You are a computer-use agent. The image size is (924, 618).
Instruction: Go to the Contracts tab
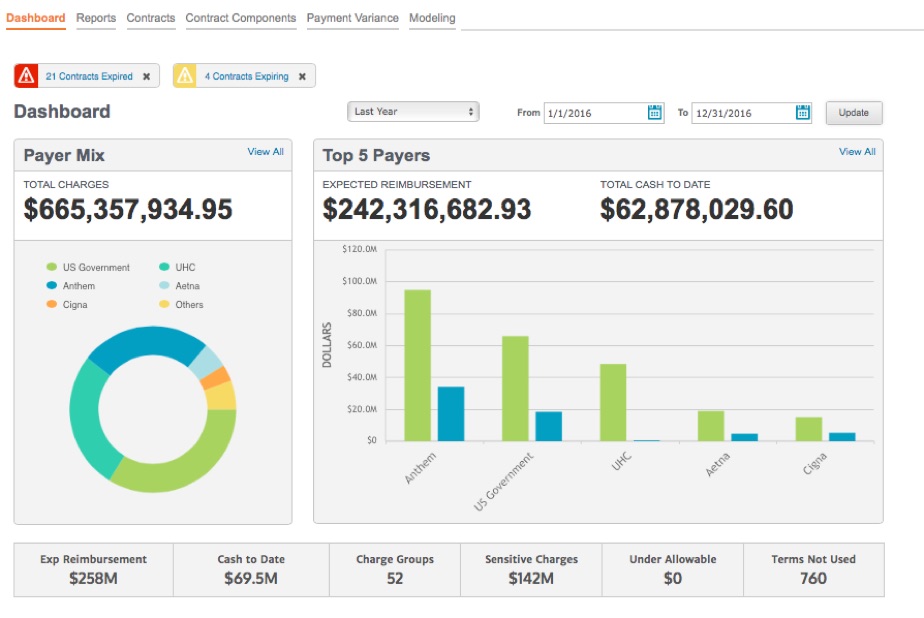point(151,18)
